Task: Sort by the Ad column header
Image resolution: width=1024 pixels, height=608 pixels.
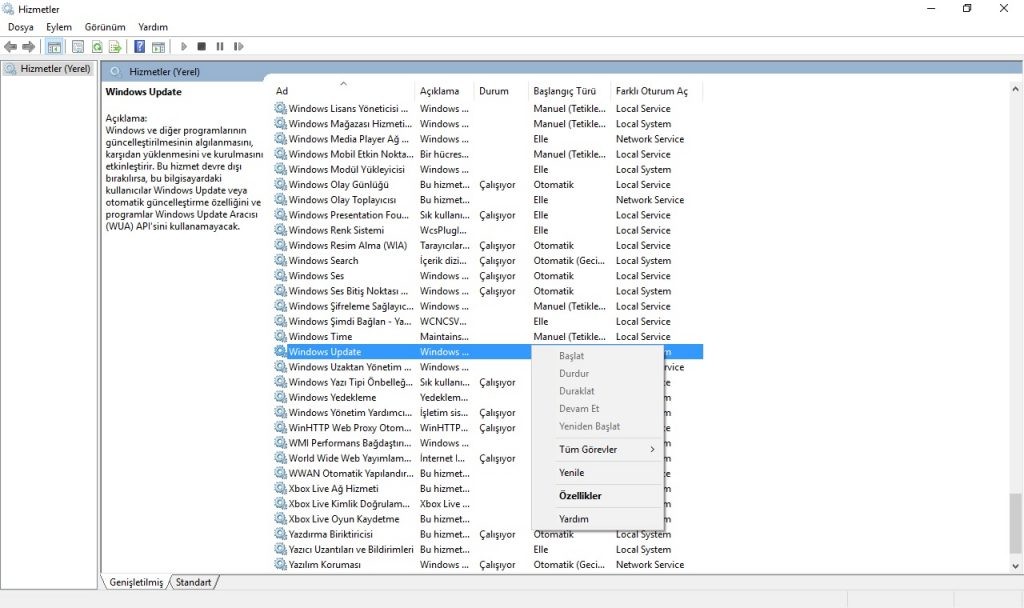Action: pyautogui.click(x=344, y=91)
